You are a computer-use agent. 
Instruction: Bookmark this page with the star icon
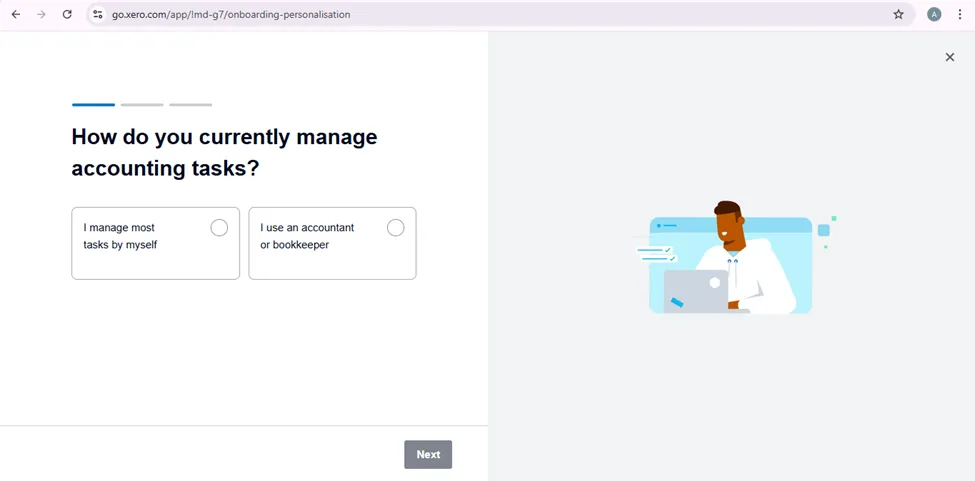pos(899,14)
